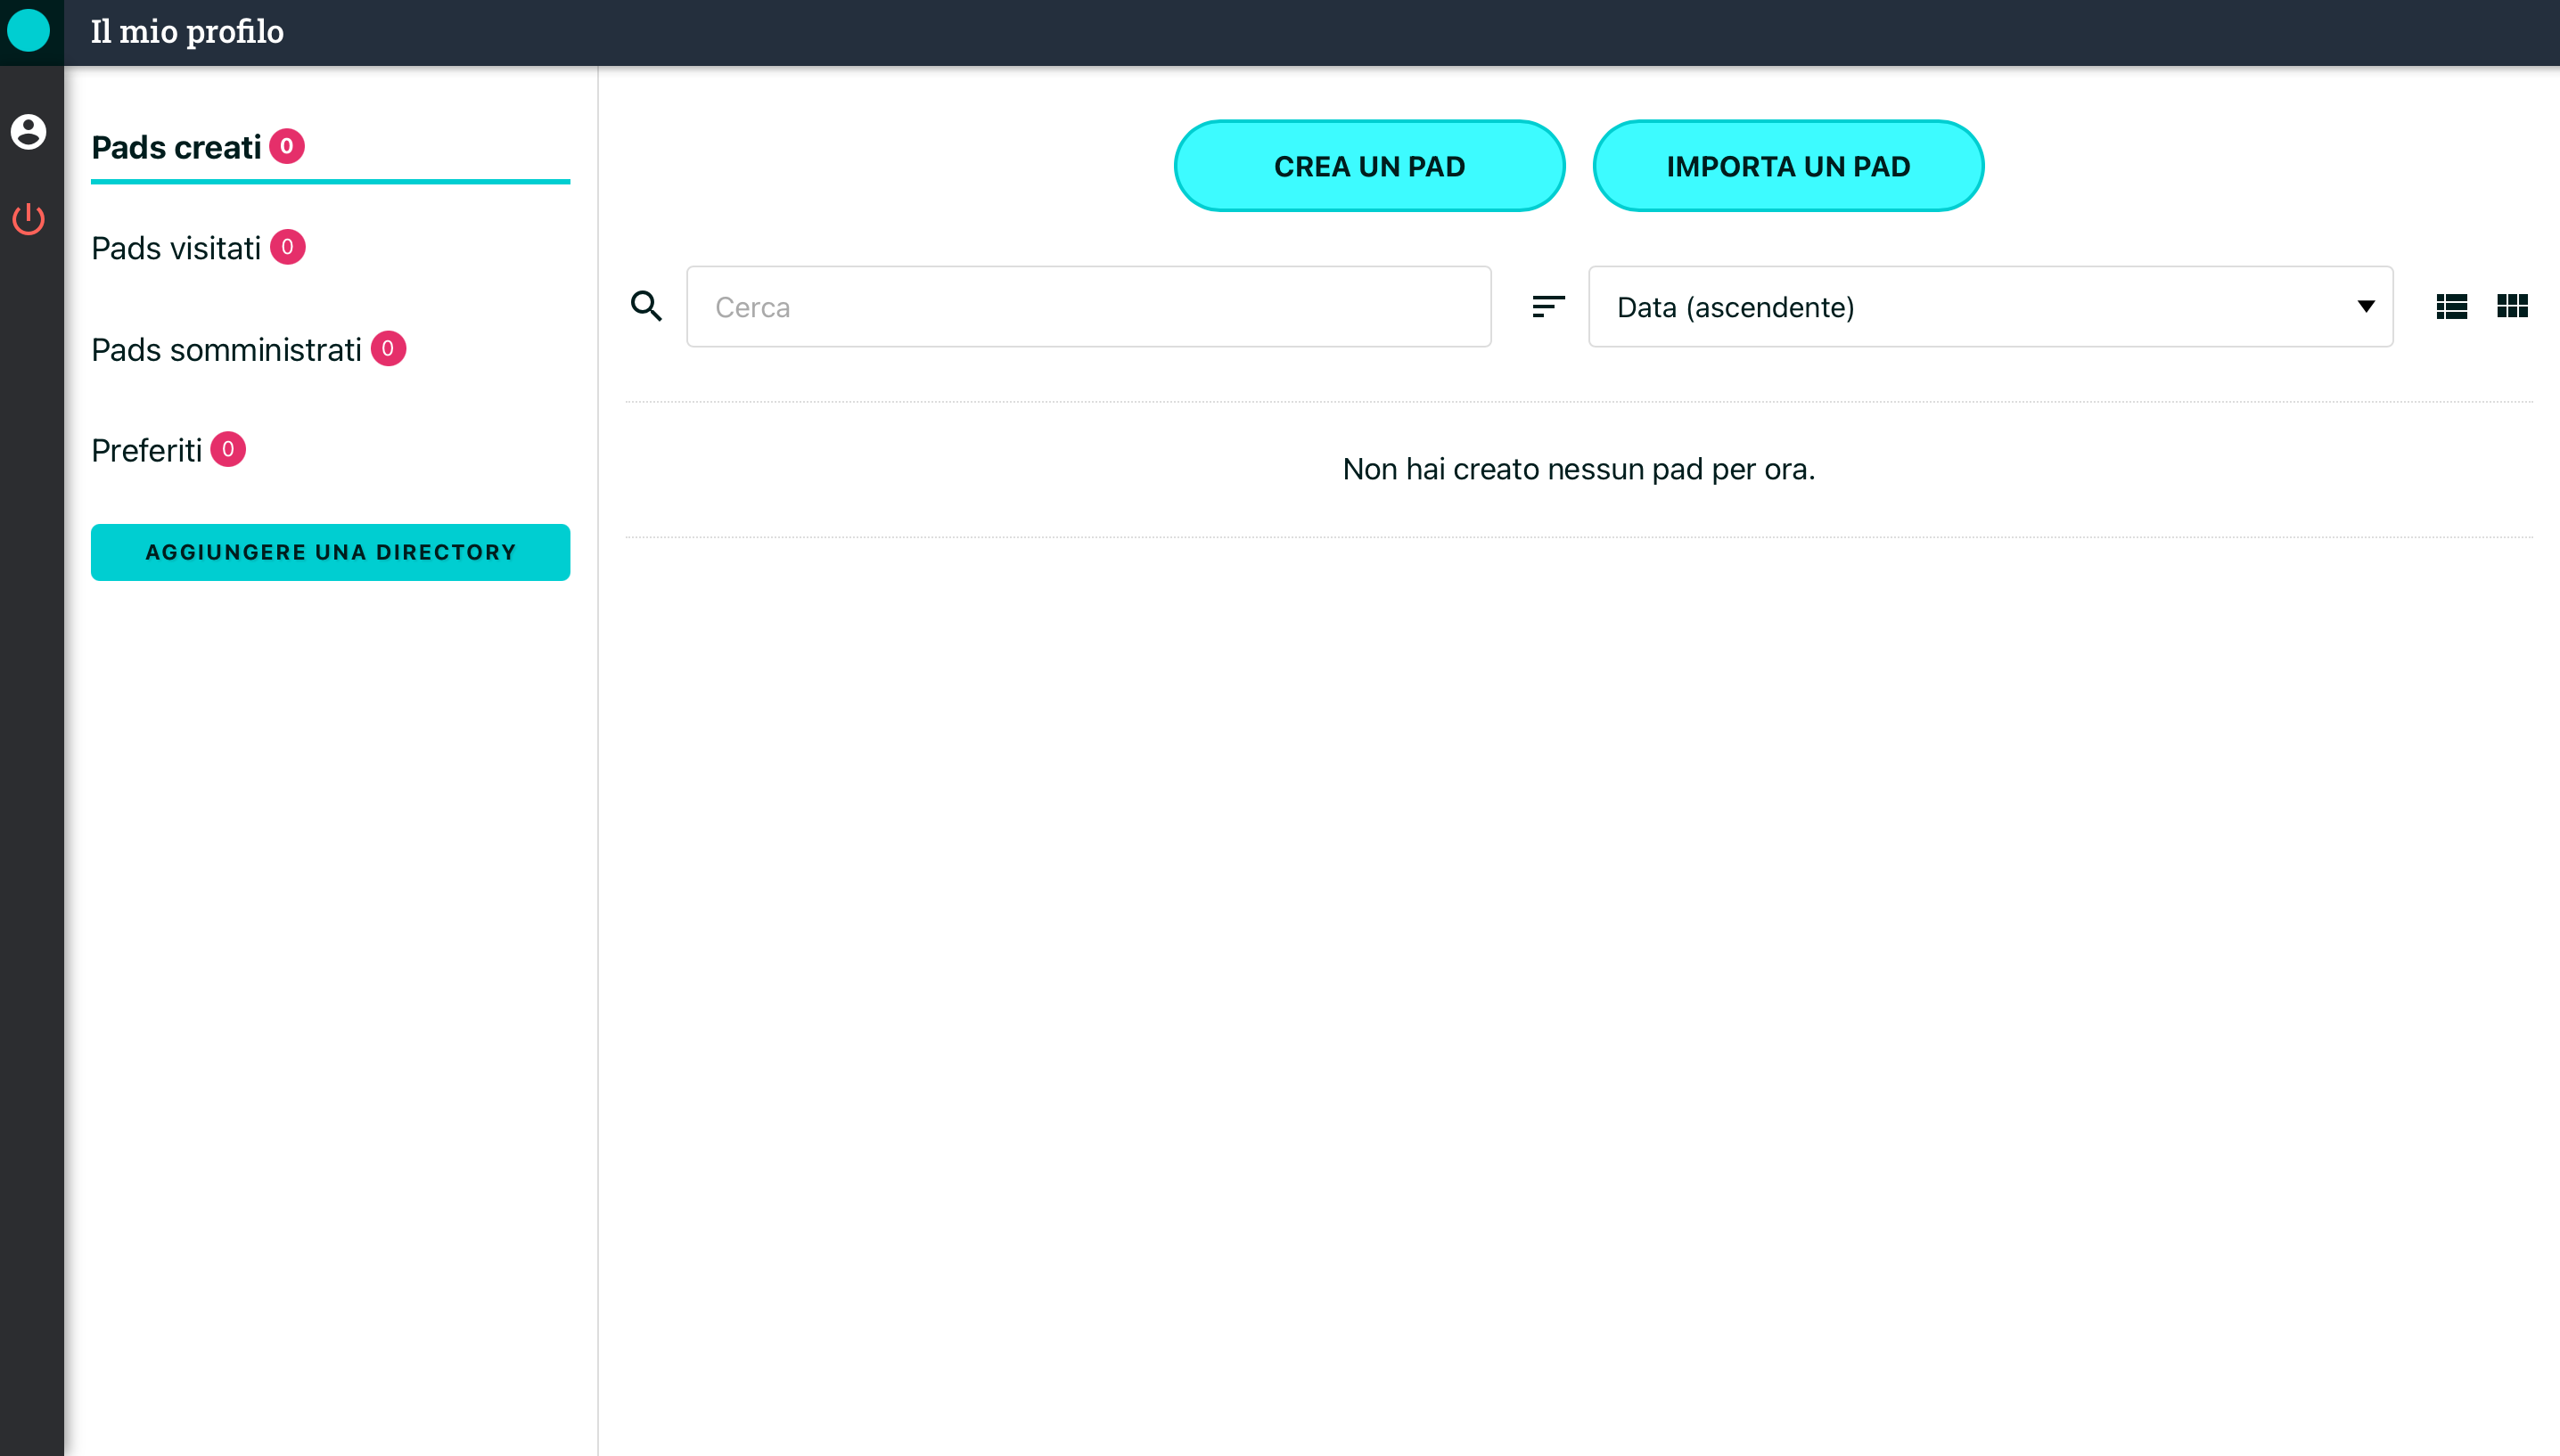Switch to grid view
Viewport: 2560px width, 1456px height.
[2512, 306]
